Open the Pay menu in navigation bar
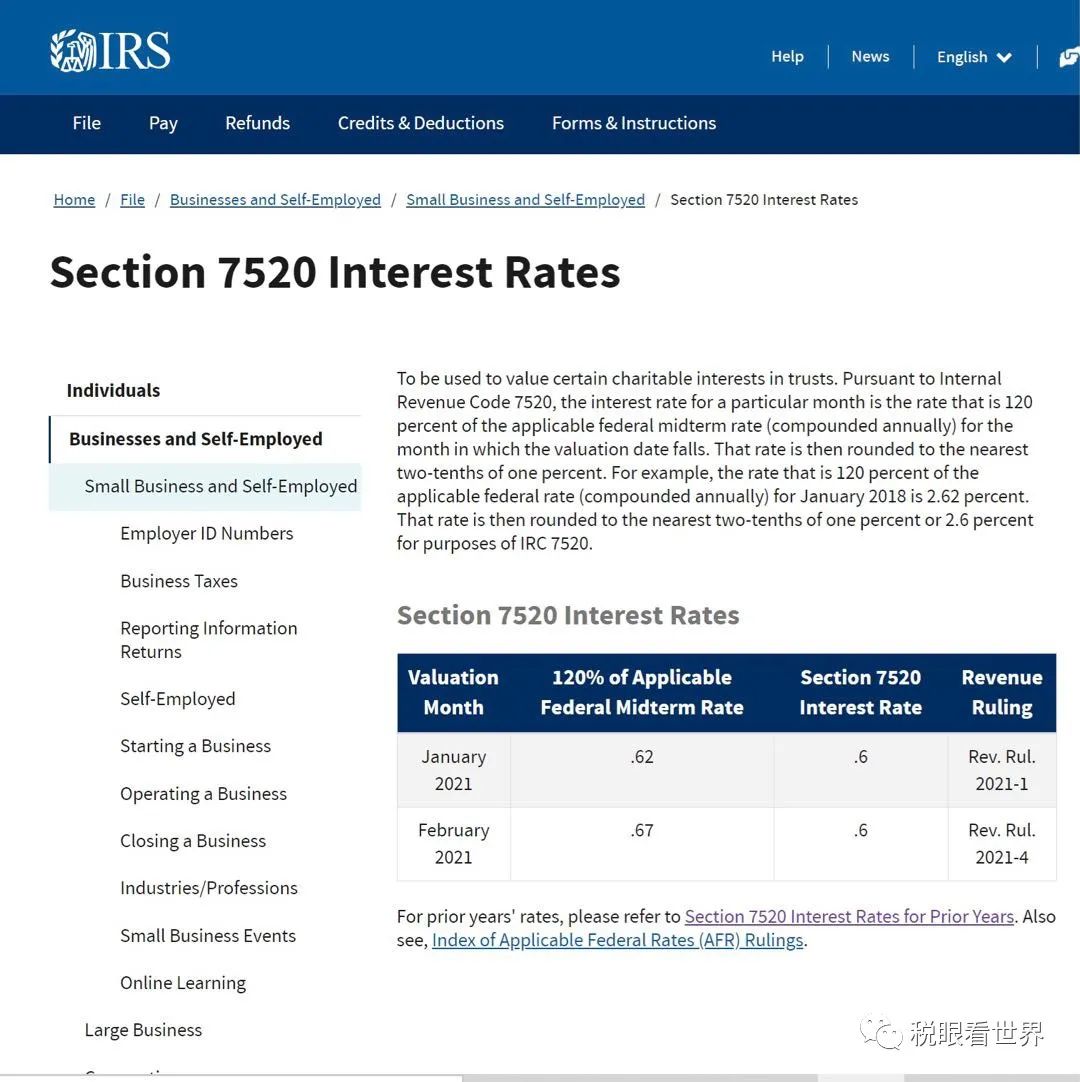 163,123
